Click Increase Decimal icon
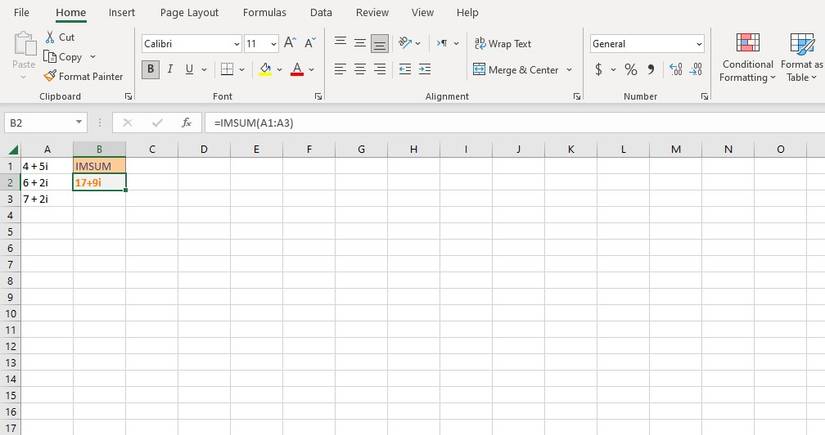This screenshot has height=435, width=825. [x=676, y=69]
